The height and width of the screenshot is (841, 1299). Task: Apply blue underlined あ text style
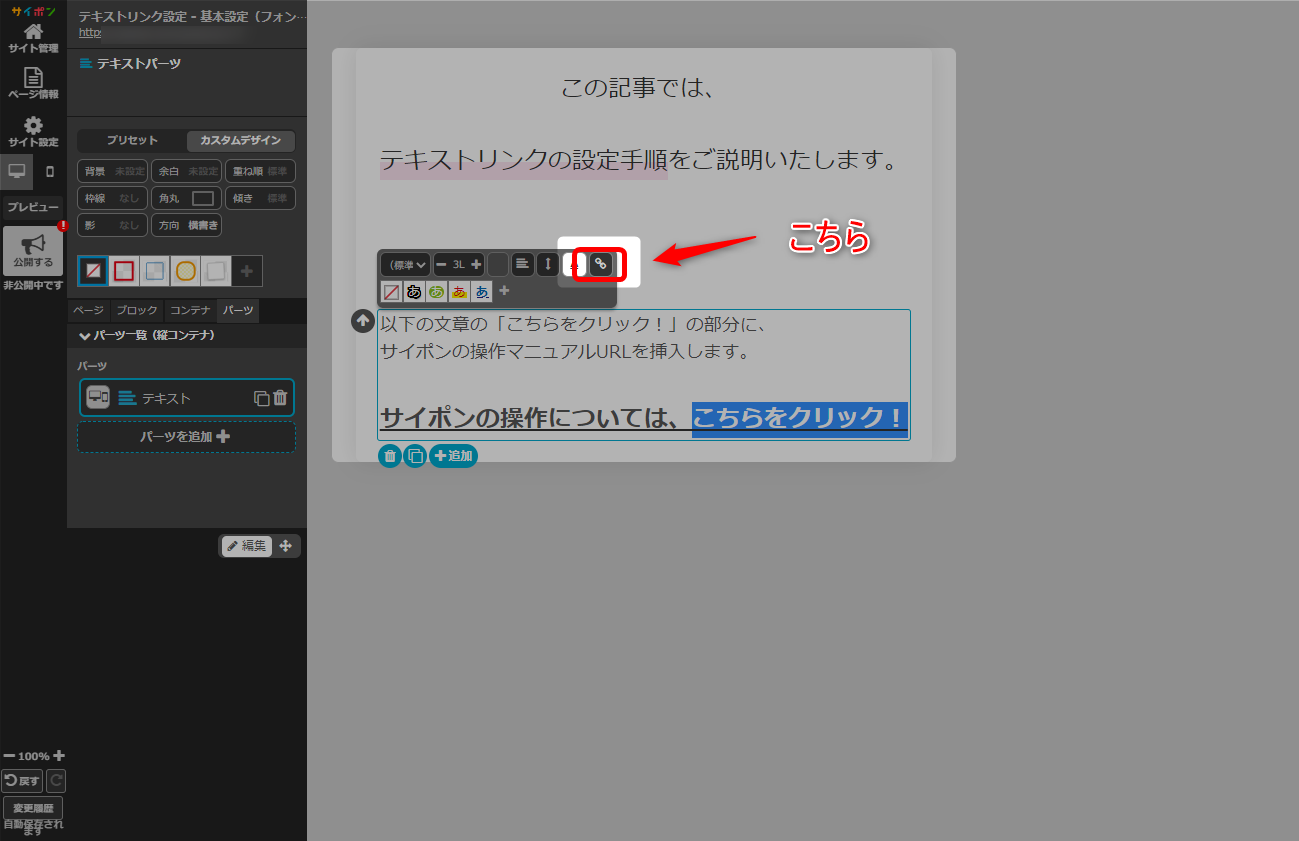[x=482, y=292]
